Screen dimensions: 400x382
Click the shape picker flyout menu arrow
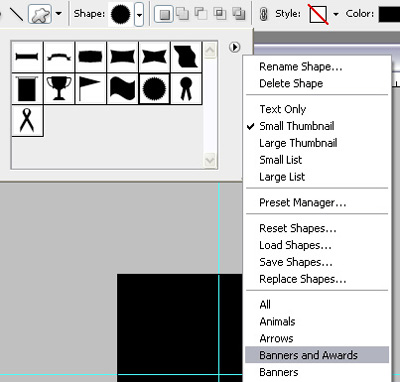235,47
